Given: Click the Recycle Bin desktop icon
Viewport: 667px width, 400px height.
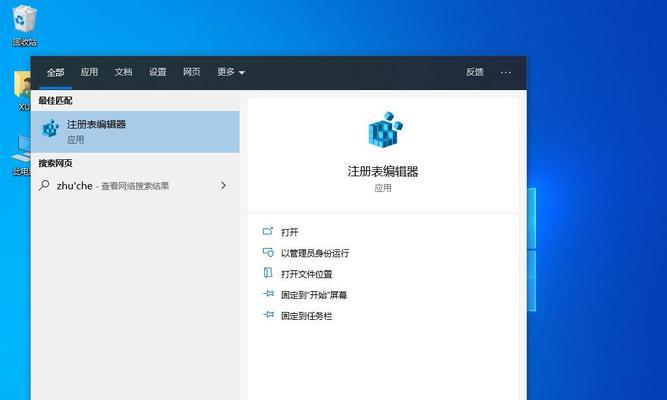Looking at the screenshot, I should [x=24, y=26].
